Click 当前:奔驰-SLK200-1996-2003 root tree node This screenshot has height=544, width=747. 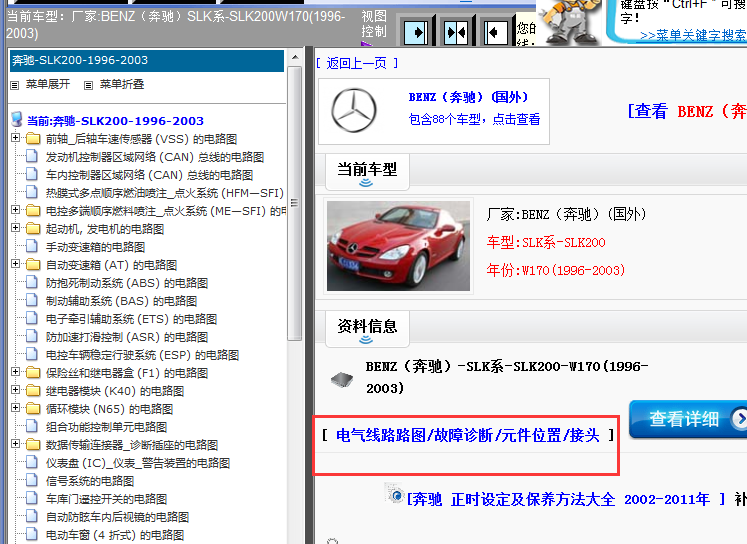coord(115,121)
